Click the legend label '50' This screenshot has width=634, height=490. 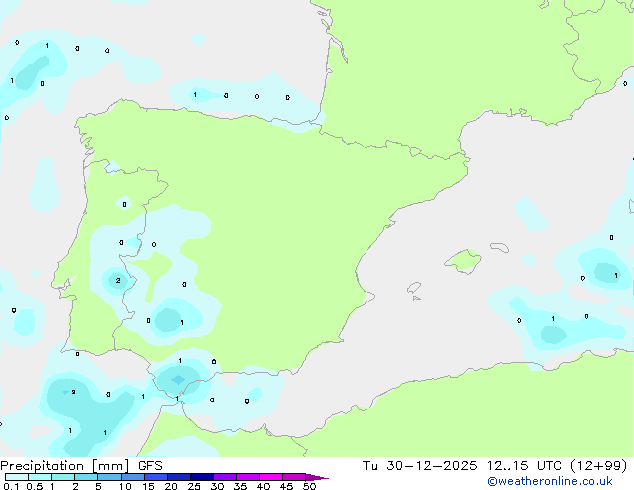309,486
